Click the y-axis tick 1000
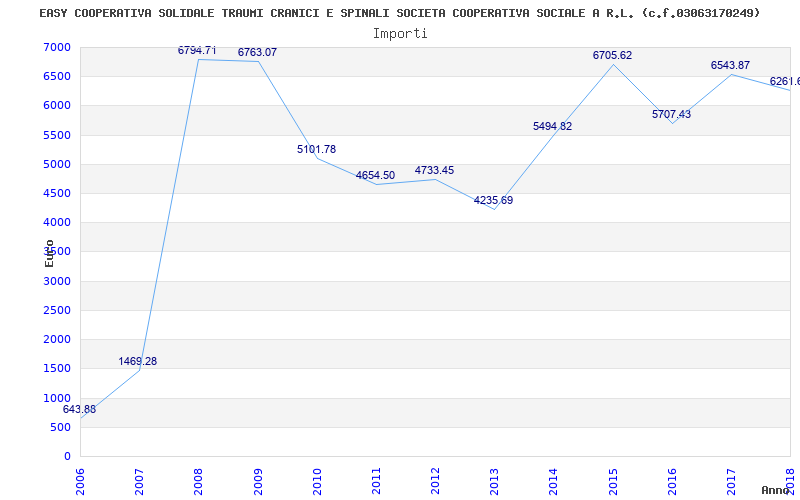The width and height of the screenshot is (800, 500). click(x=58, y=398)
